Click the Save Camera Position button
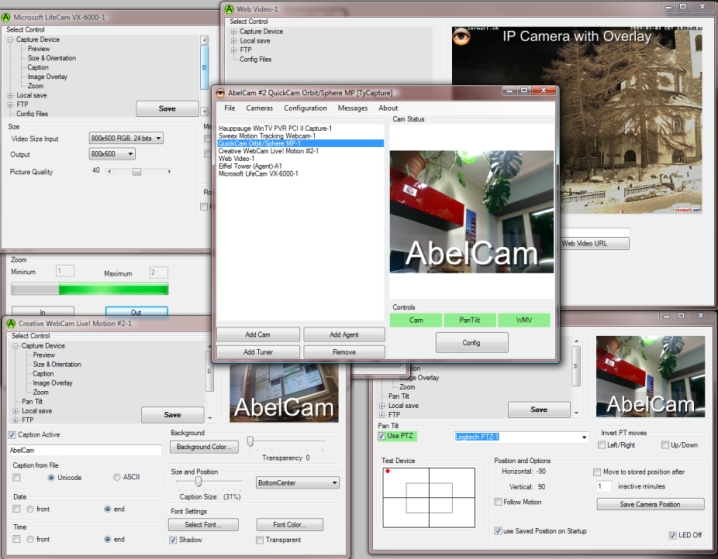The width and height of the screenshot is (718, 559). [649, 504]
